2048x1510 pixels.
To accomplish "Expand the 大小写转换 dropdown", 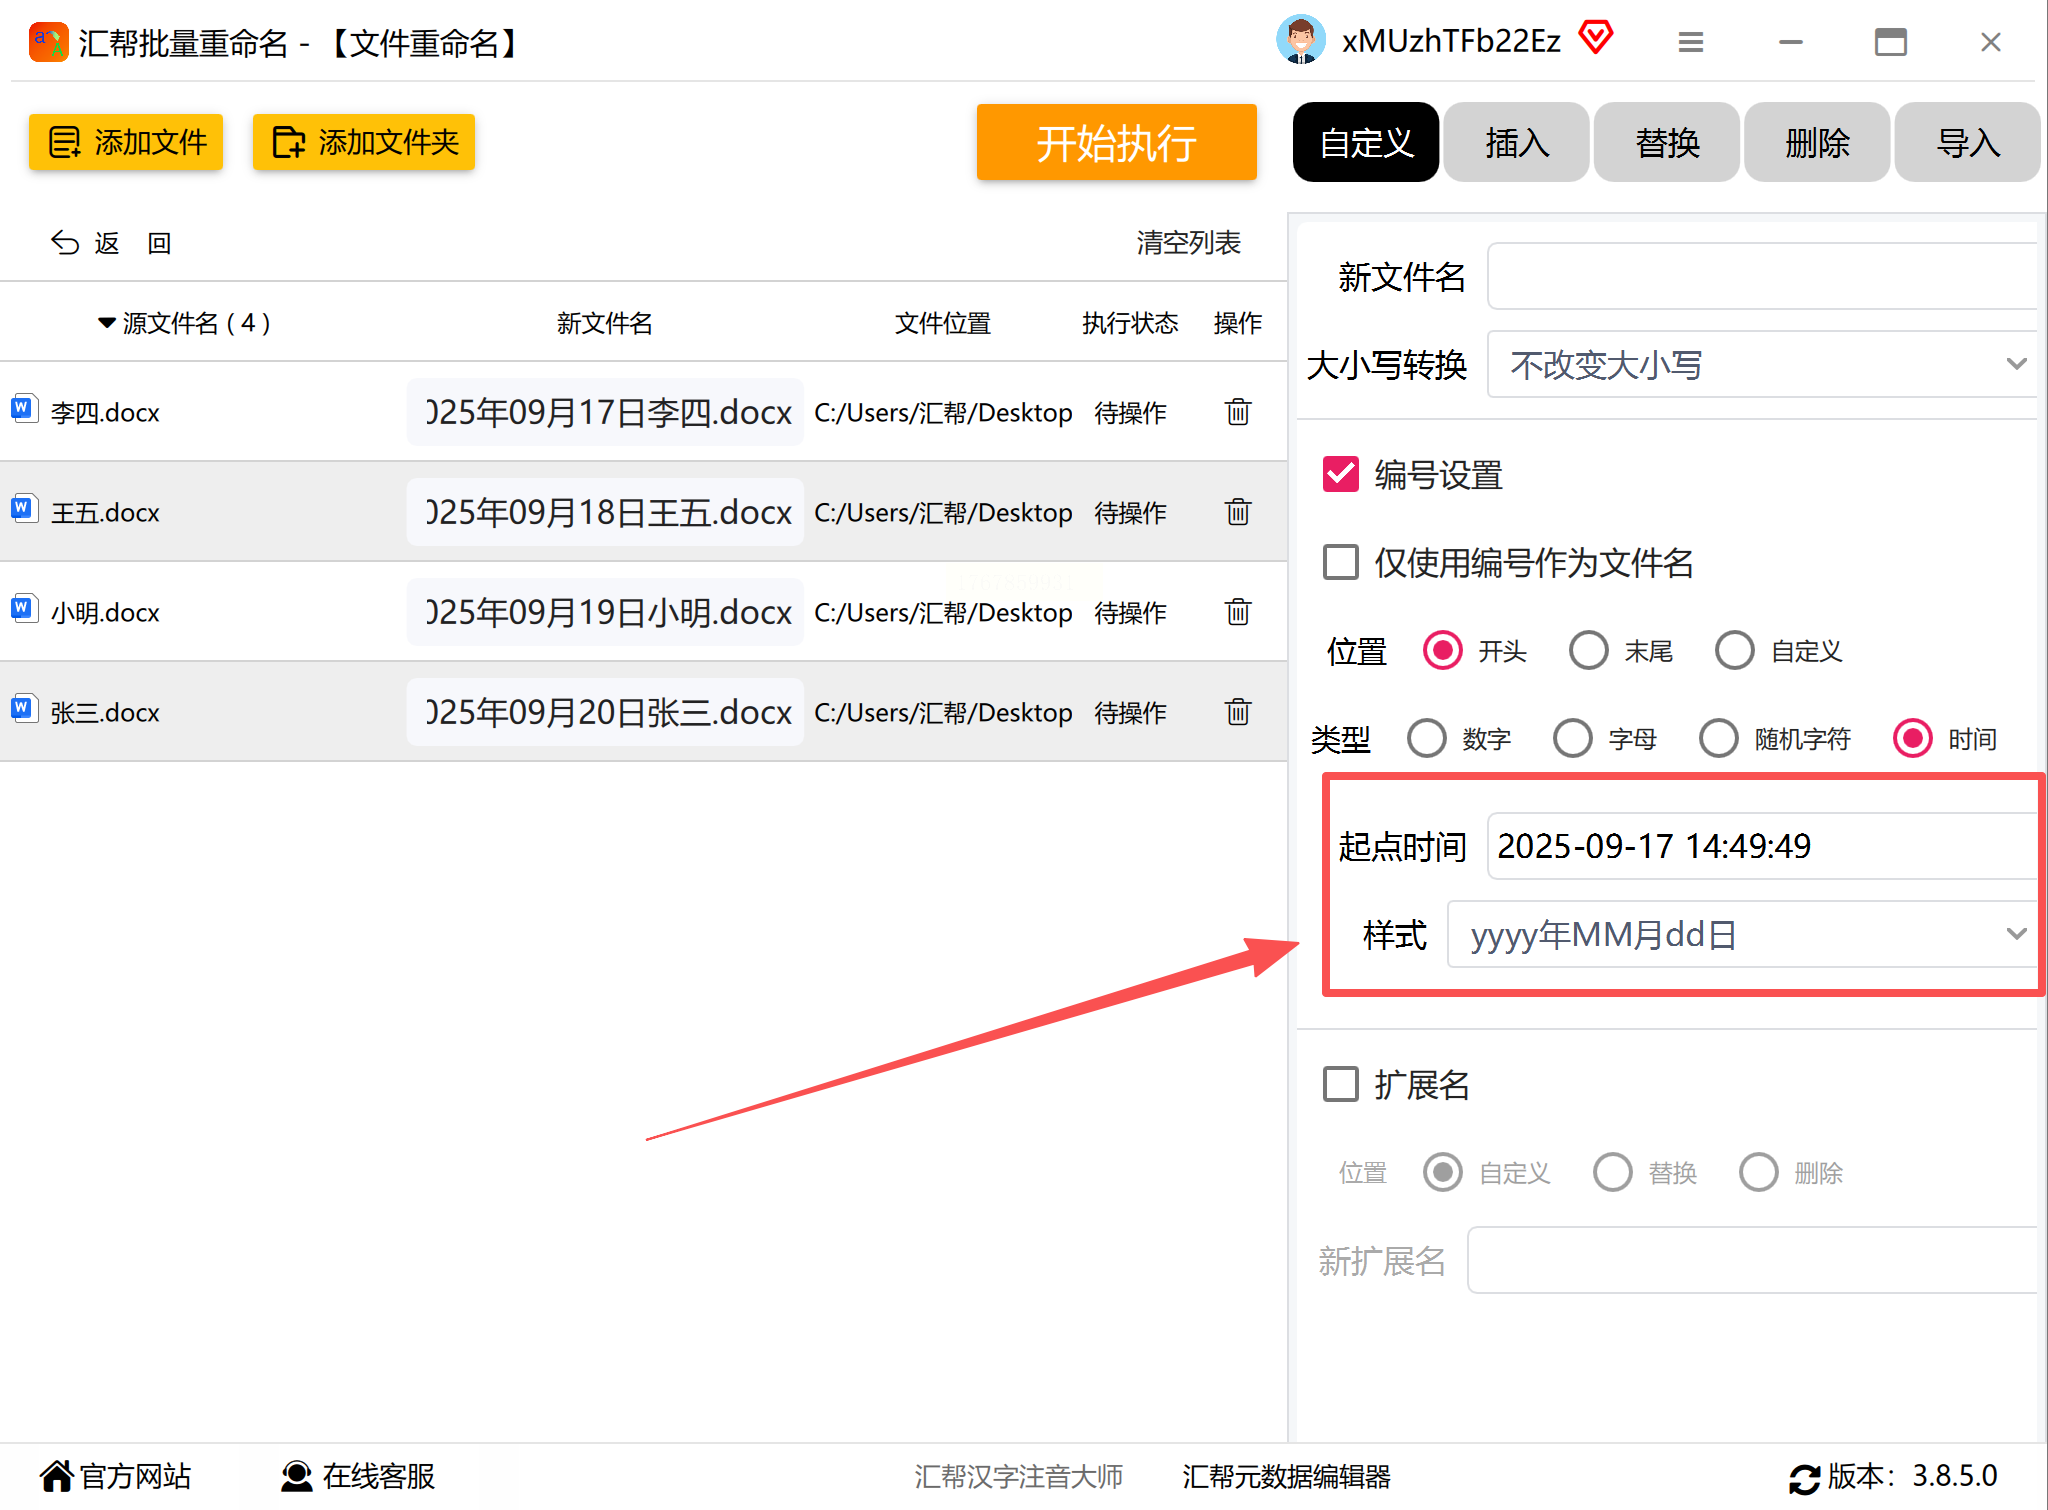I will click(1762, 365).
